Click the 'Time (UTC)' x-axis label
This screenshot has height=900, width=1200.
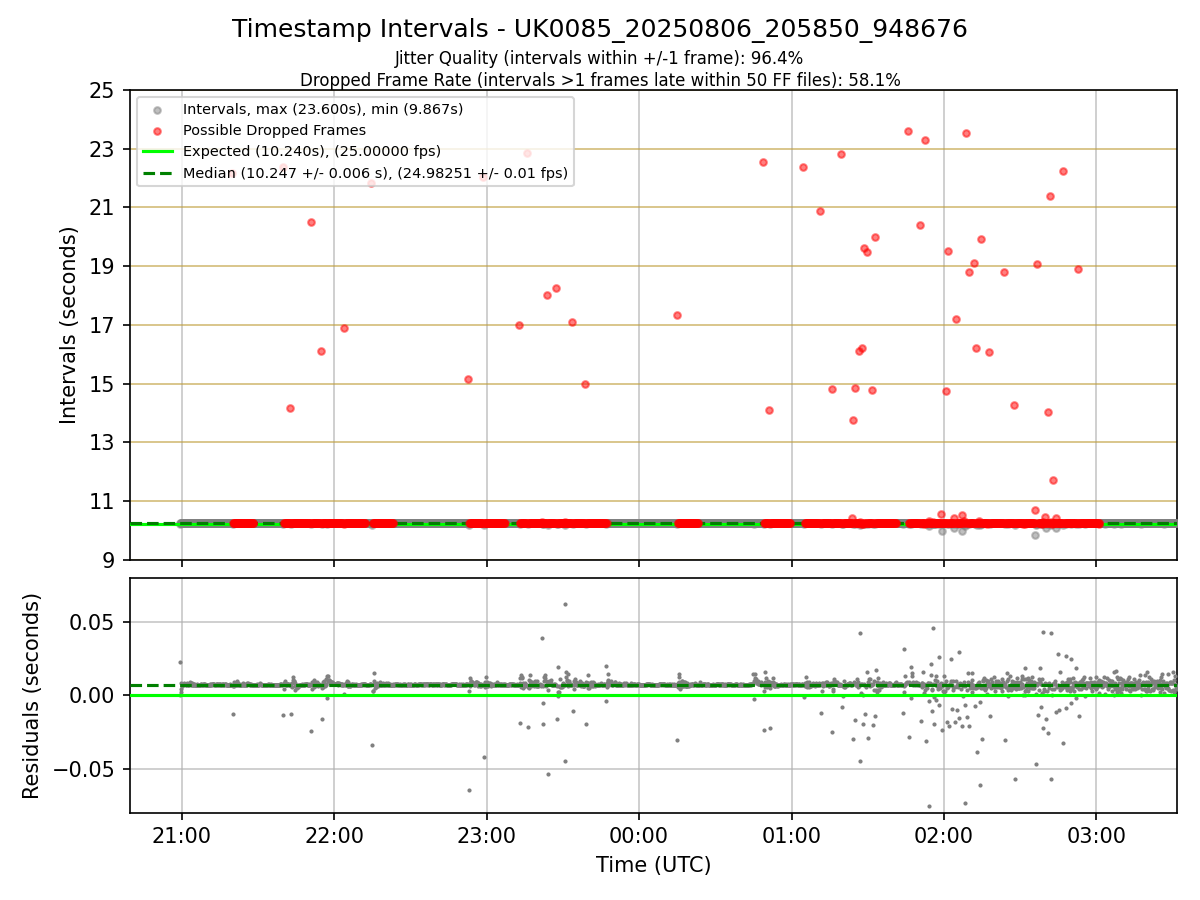tap(653, 865)
